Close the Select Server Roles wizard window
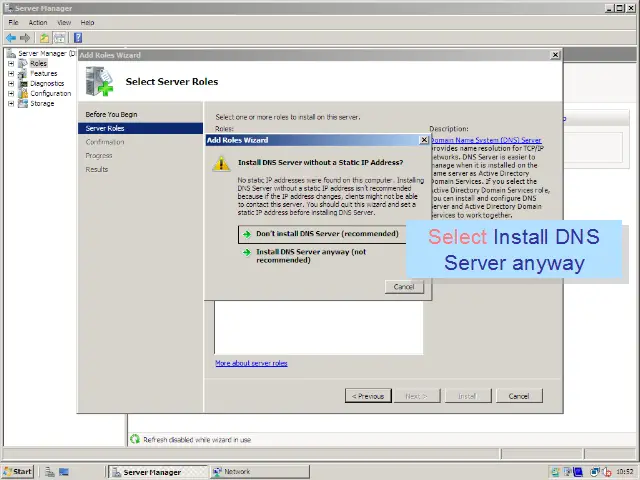The width and height of the screenshot is (640, 480). click(555, 55)
